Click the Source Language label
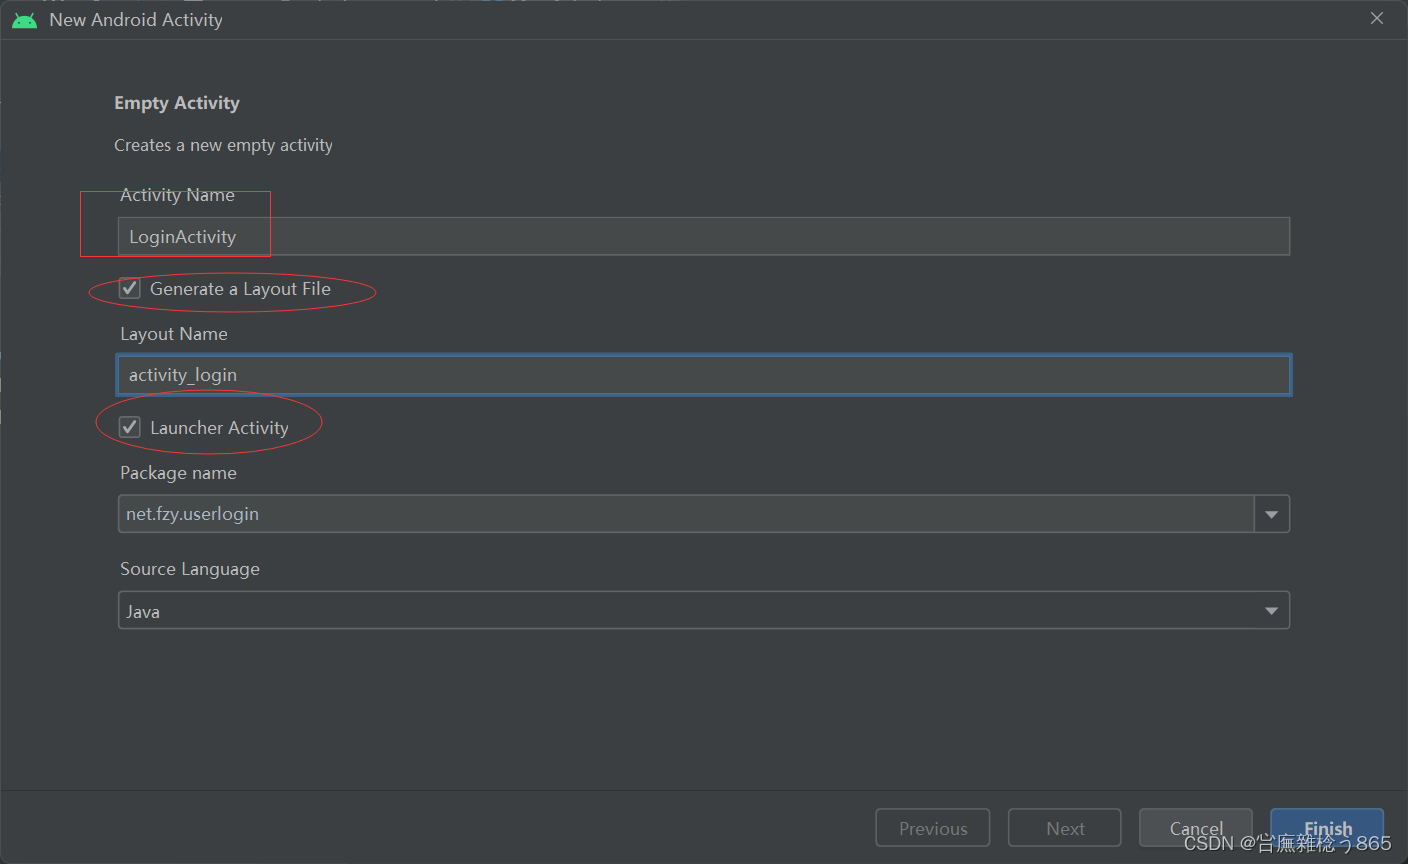 (x=190, y=569)
